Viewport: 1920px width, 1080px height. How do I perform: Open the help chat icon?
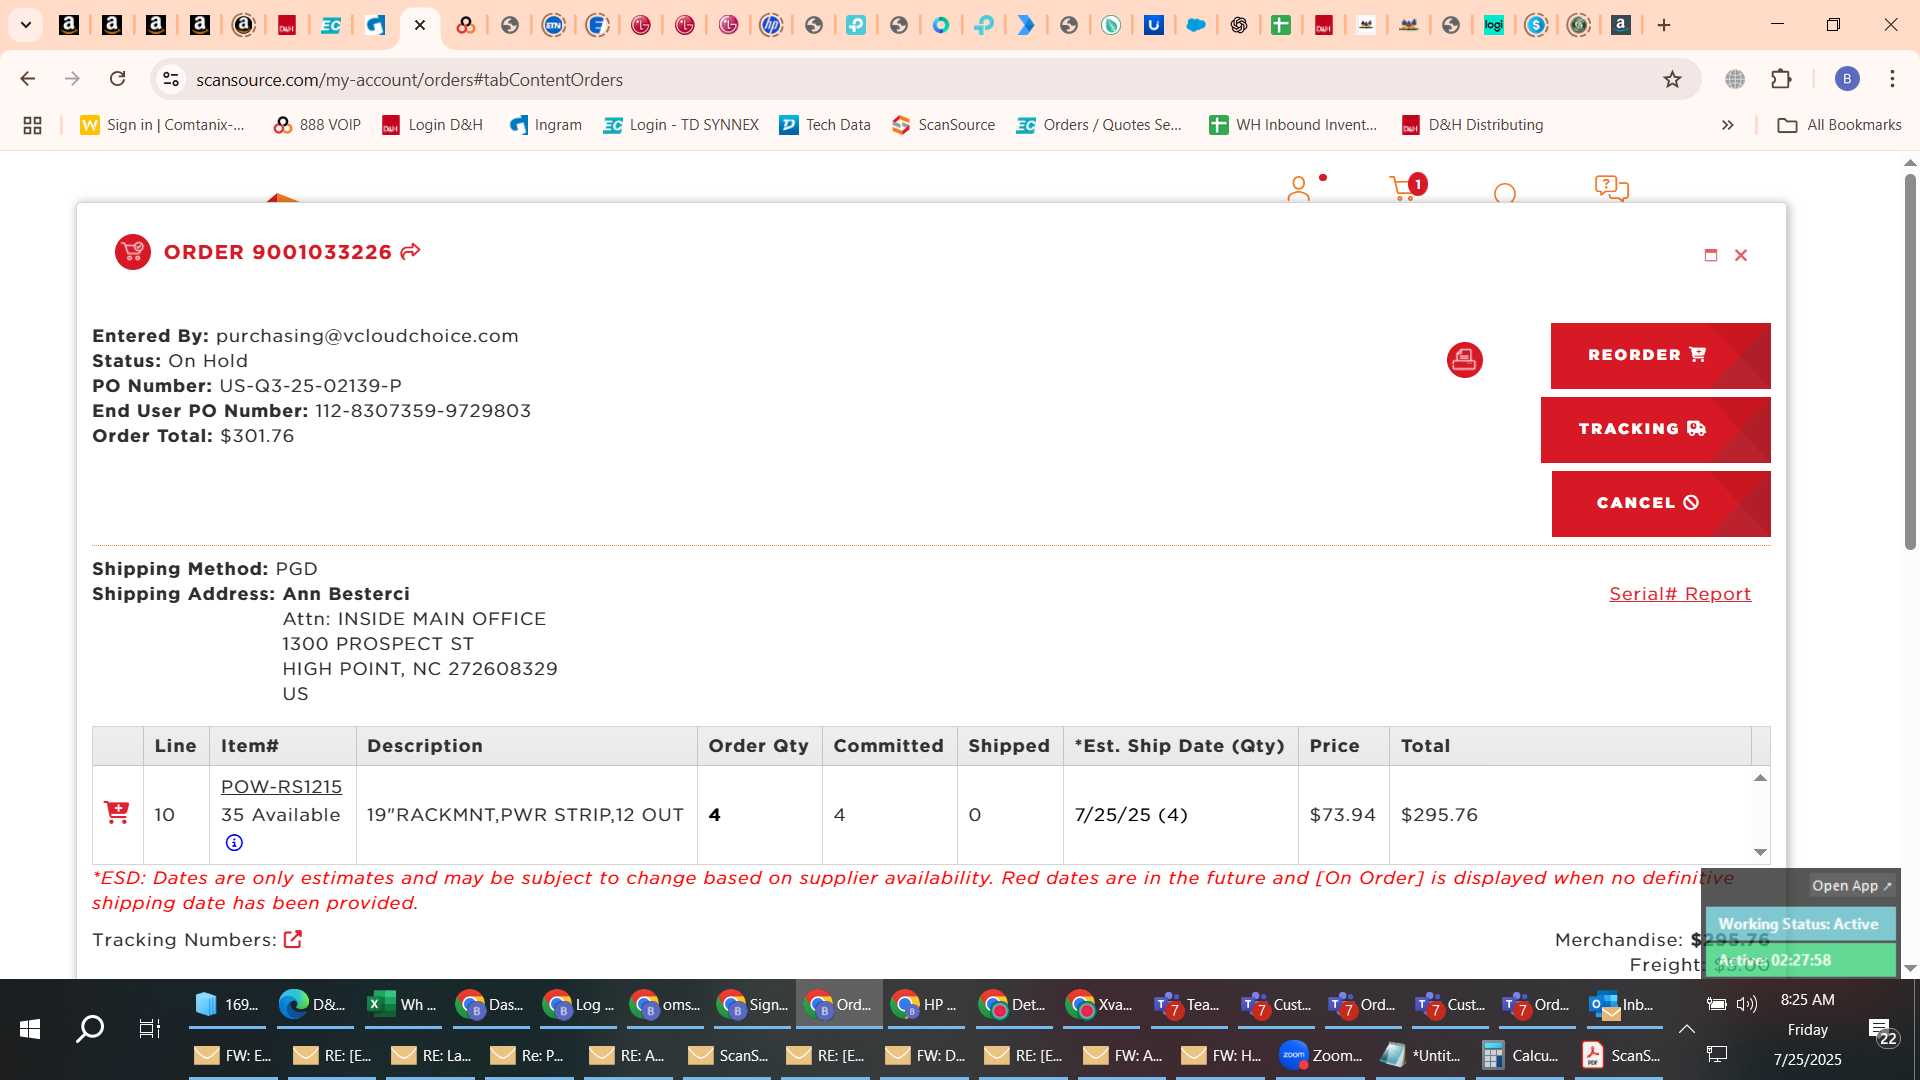(1611, 188)
